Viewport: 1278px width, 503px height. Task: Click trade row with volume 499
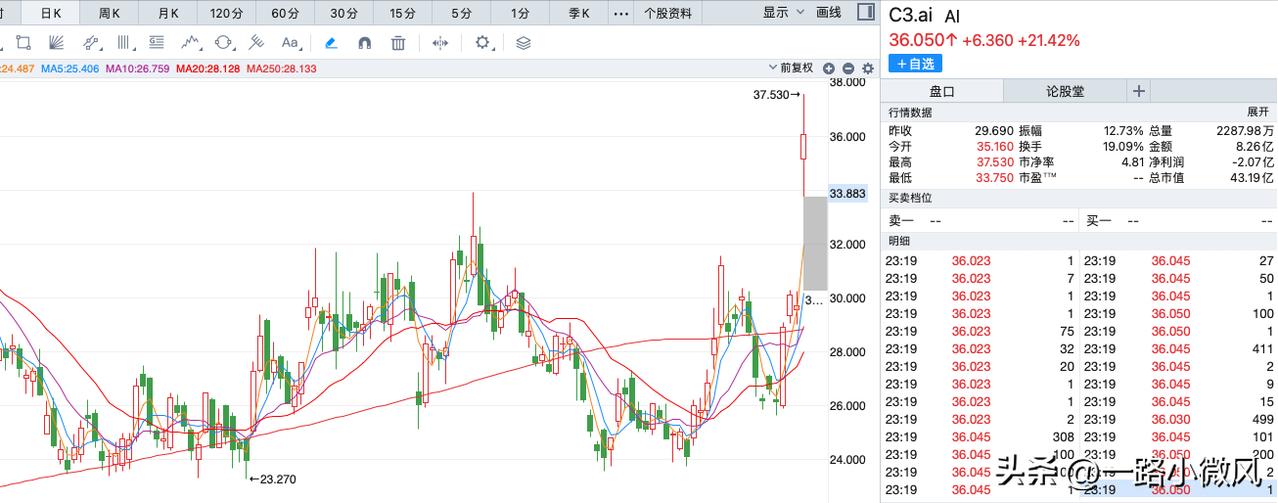click(x=1180, y=419)
